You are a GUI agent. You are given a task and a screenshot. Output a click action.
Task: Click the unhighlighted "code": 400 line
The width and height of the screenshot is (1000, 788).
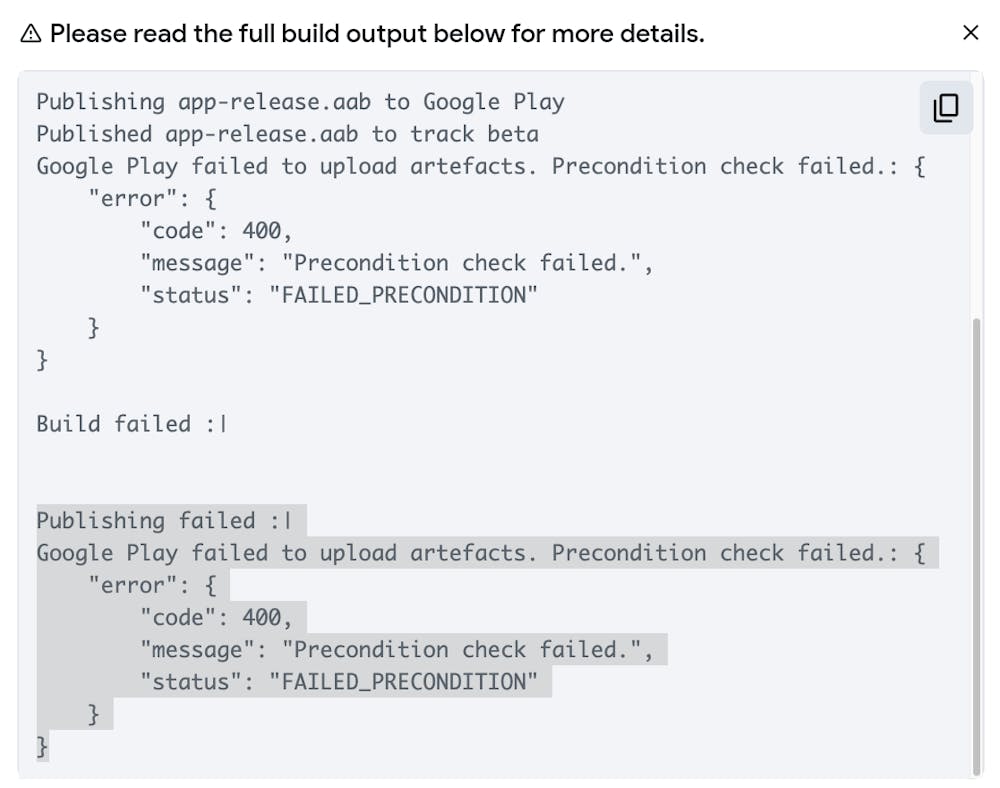pyautogui.click(x=216, y=231)
